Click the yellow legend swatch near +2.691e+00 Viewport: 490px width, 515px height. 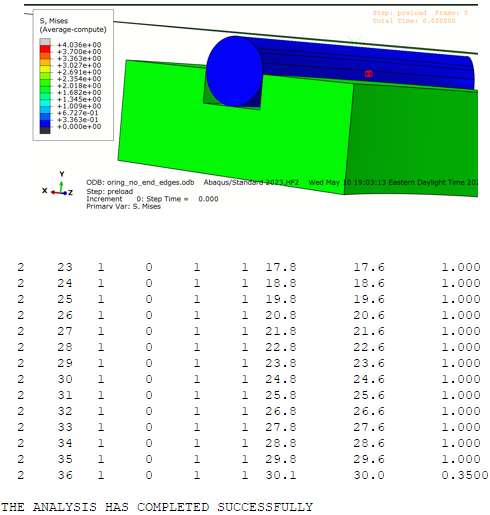pyautogui.click(x=45, y=69)
